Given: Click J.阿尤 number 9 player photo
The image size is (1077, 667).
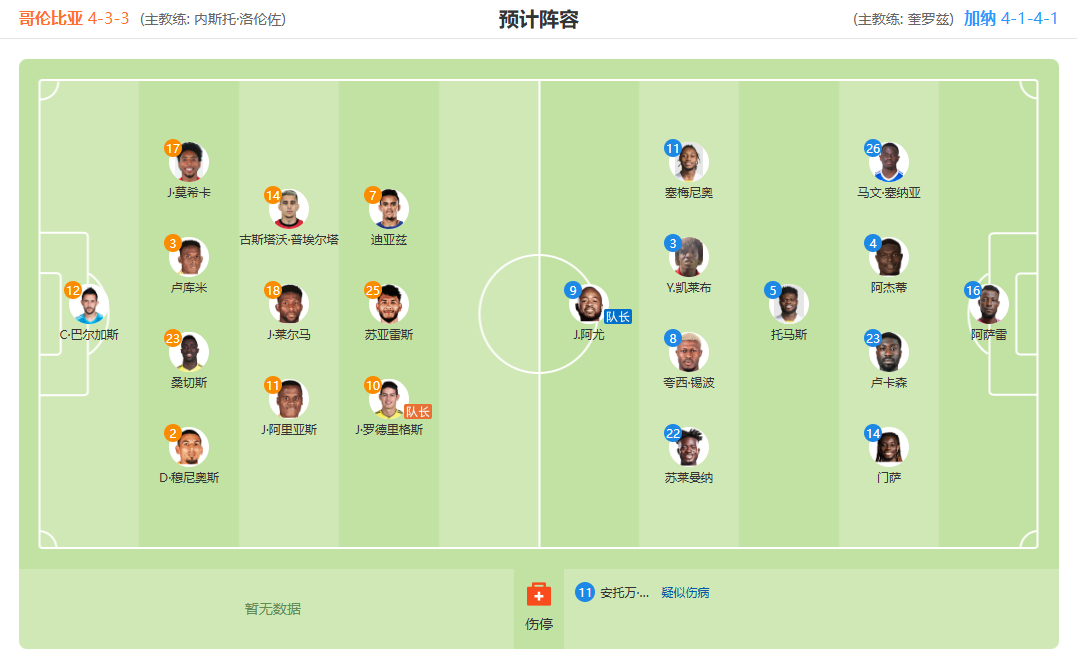Looking at the screenshot, I should (x=589, y=304).
